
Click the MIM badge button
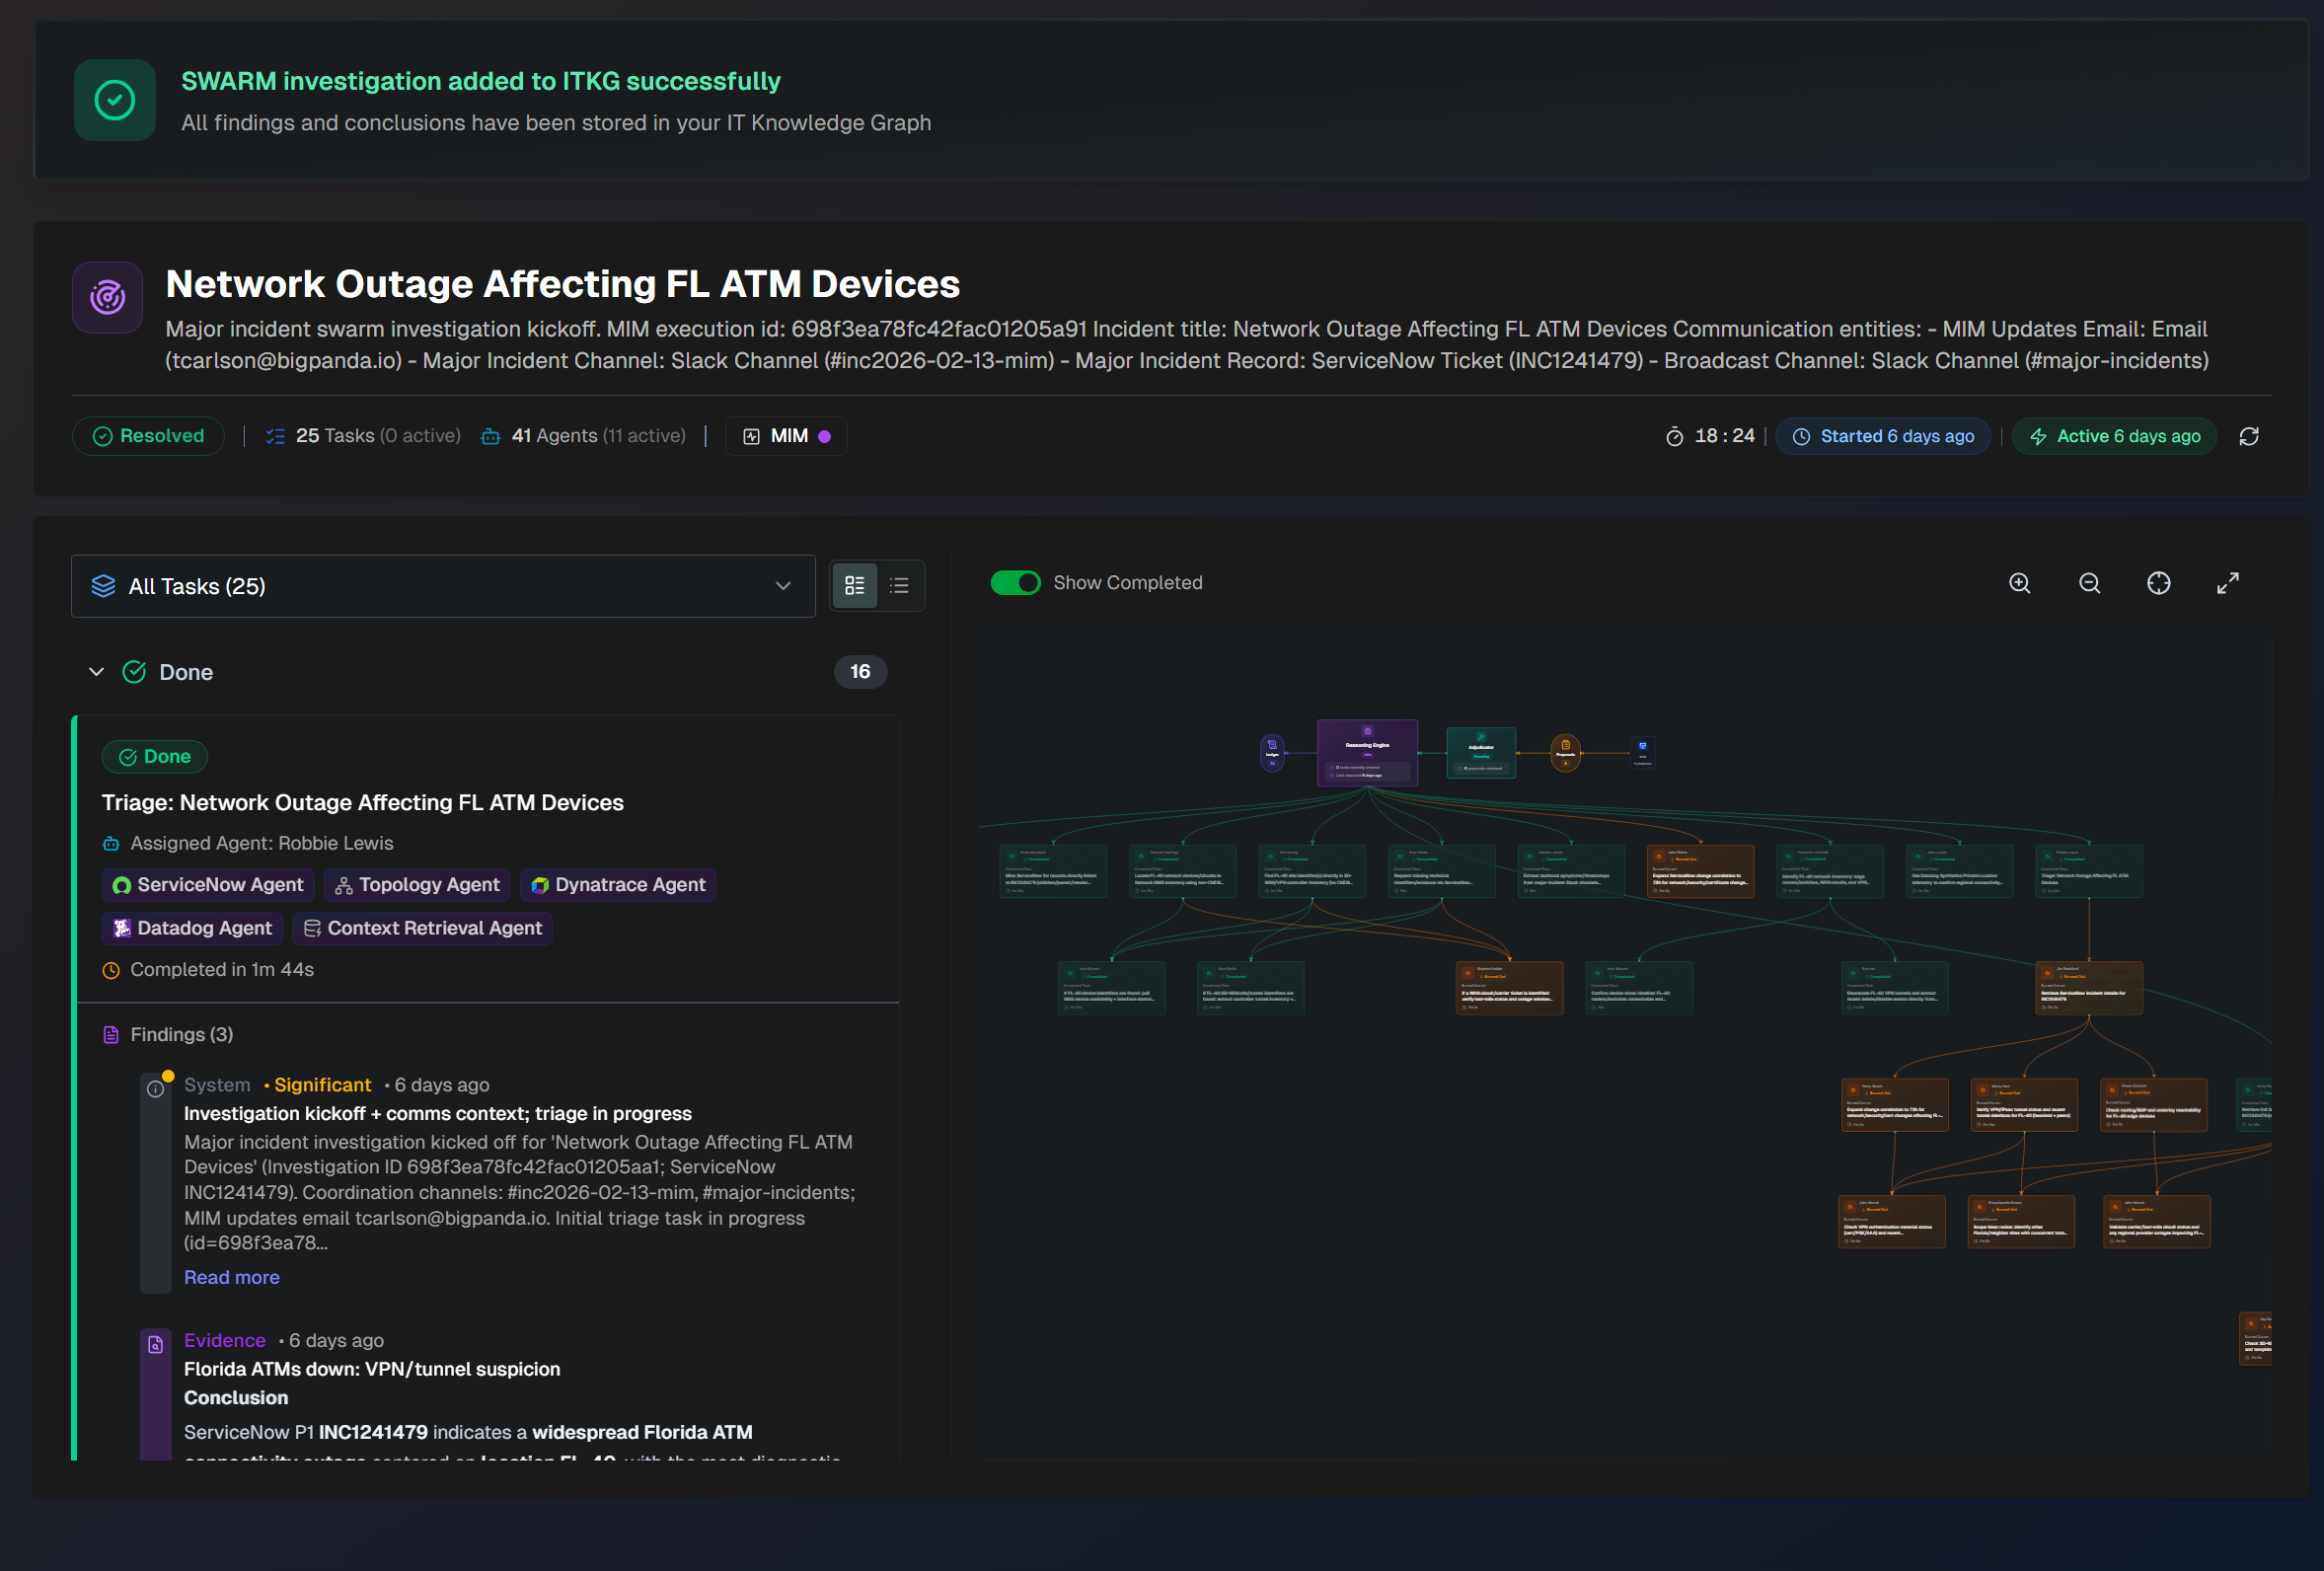pos(787,436)
